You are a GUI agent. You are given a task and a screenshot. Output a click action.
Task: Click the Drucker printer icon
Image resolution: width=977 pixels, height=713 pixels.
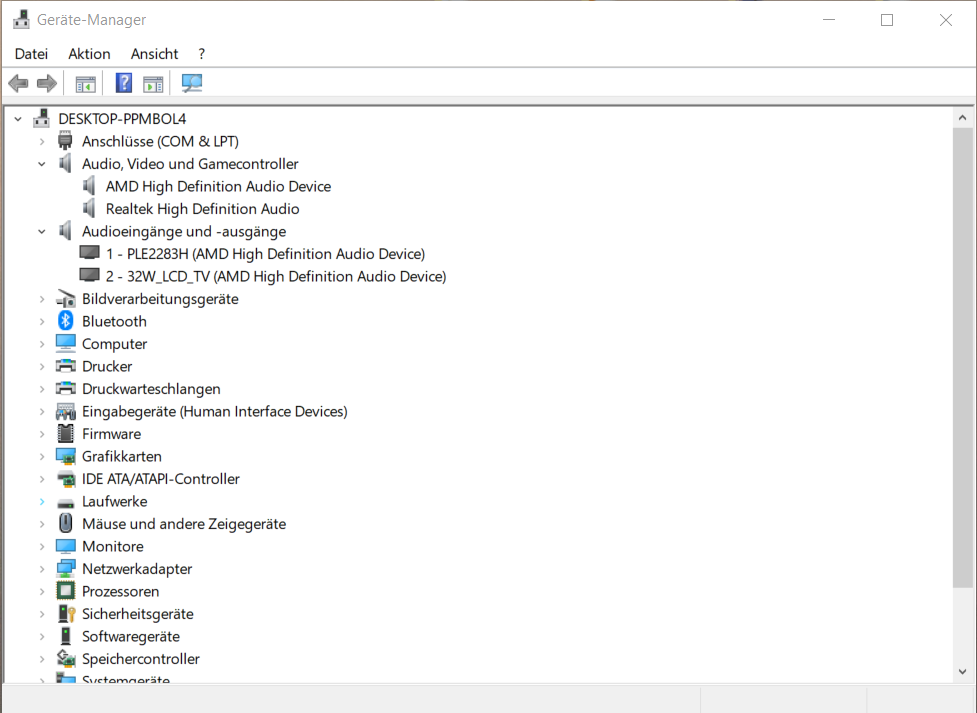tap(65, 366)
